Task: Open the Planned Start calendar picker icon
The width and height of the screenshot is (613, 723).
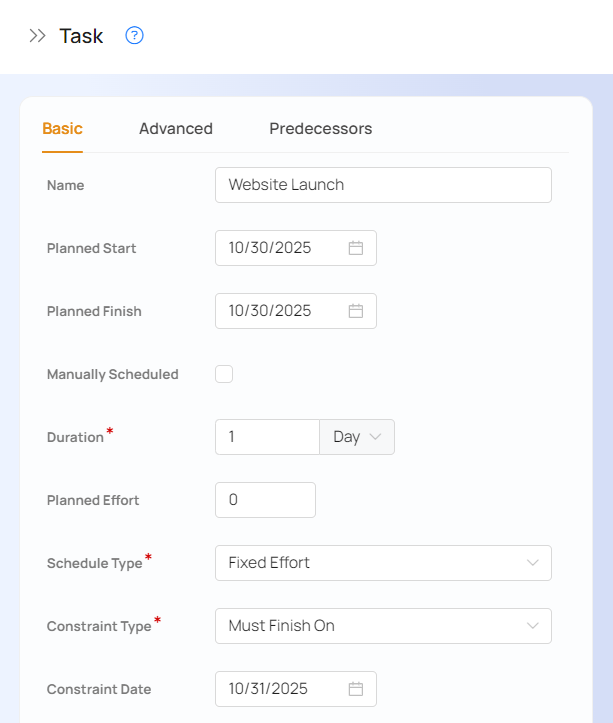Action: click(x=355, y=248)
